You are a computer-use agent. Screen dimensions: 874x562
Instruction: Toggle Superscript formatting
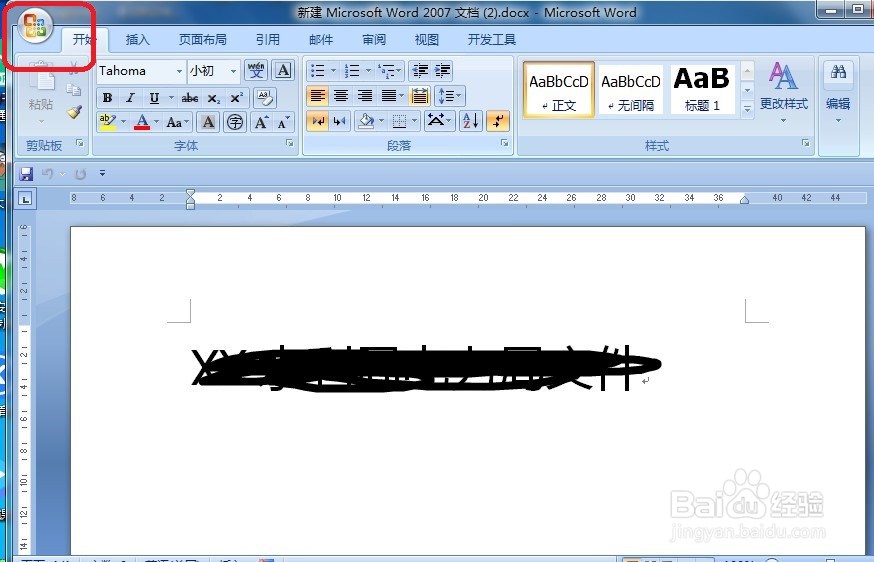coord(236,98)
